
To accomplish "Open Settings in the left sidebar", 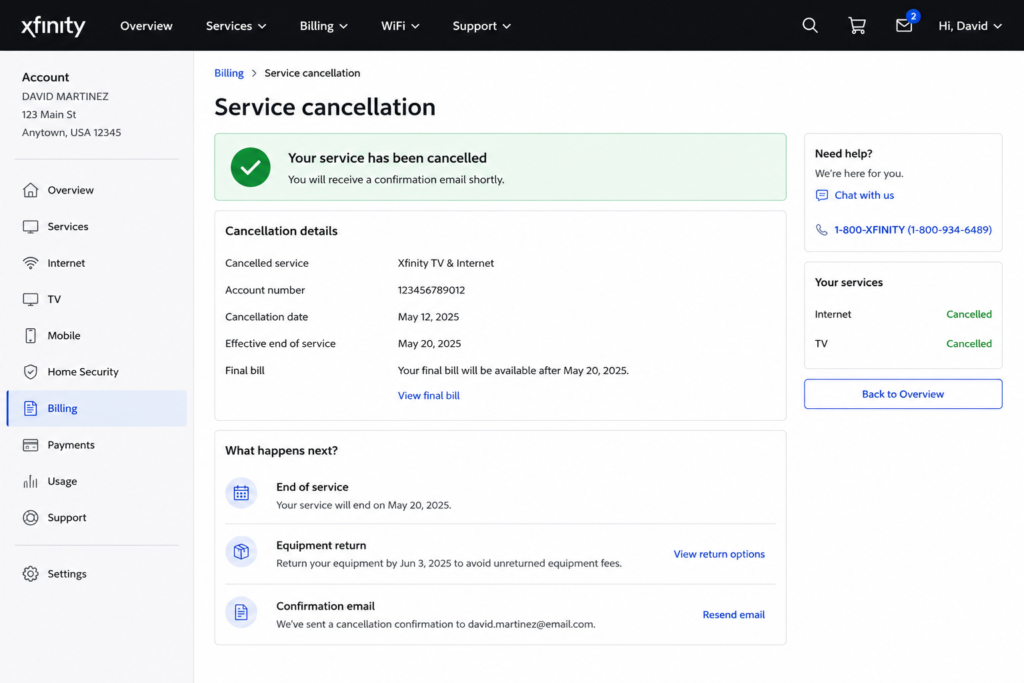I will 97,573.
